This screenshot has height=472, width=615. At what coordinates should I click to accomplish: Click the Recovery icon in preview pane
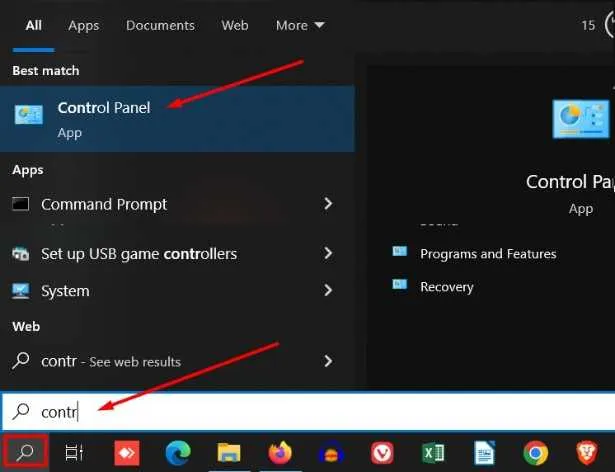[x=400, y=284]
